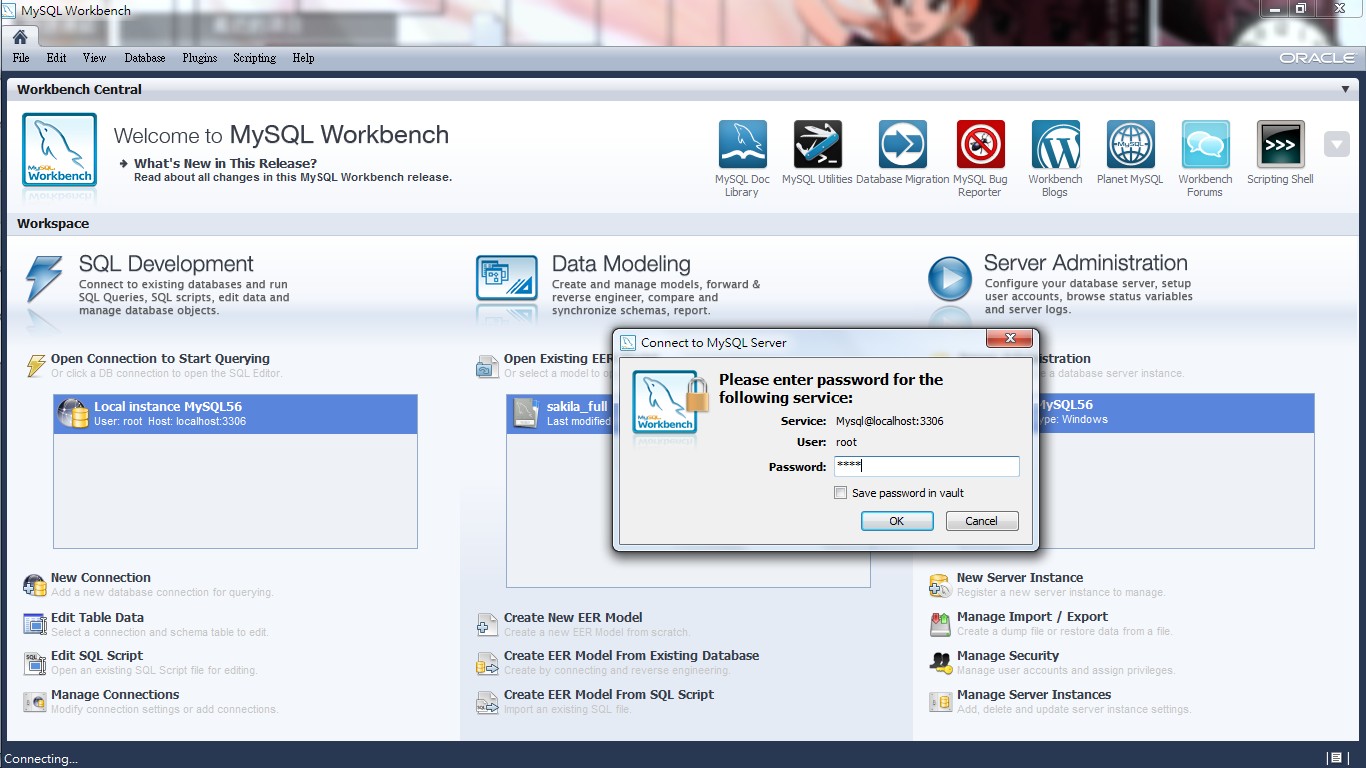Click the MySQL Workbench dolphin logo
Screen dimensions: 1366x768
click(60, 150)
